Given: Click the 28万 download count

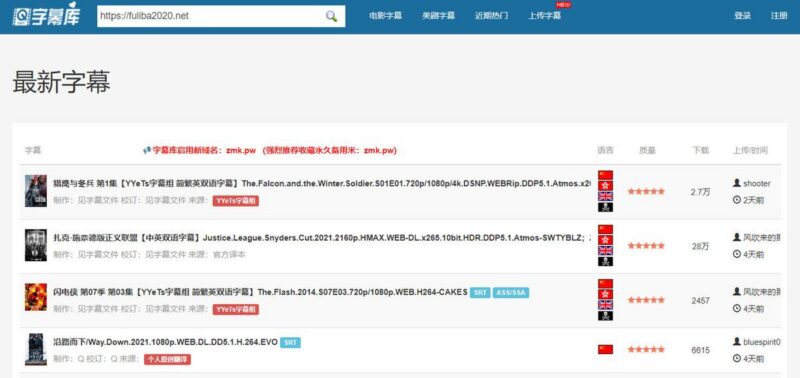Looking at the screenshot, I should point(701,246).
